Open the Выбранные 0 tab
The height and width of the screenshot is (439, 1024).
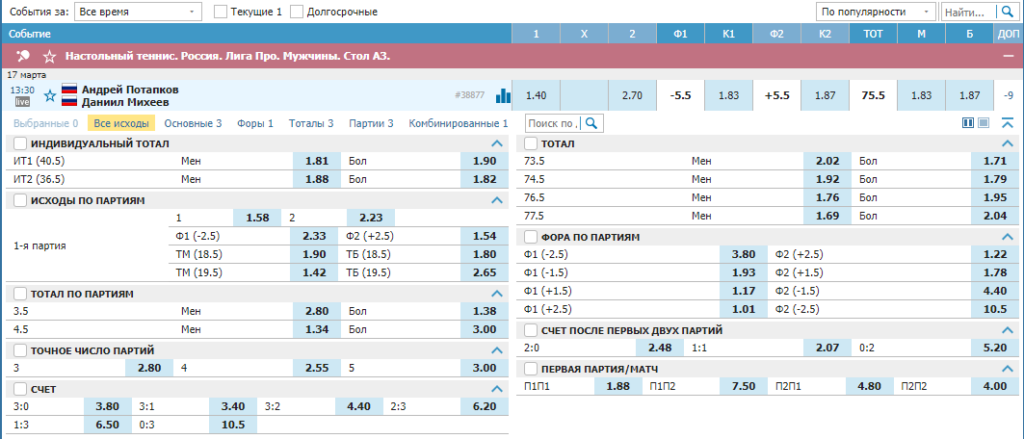pyautogui.click(x=46, y=123)
